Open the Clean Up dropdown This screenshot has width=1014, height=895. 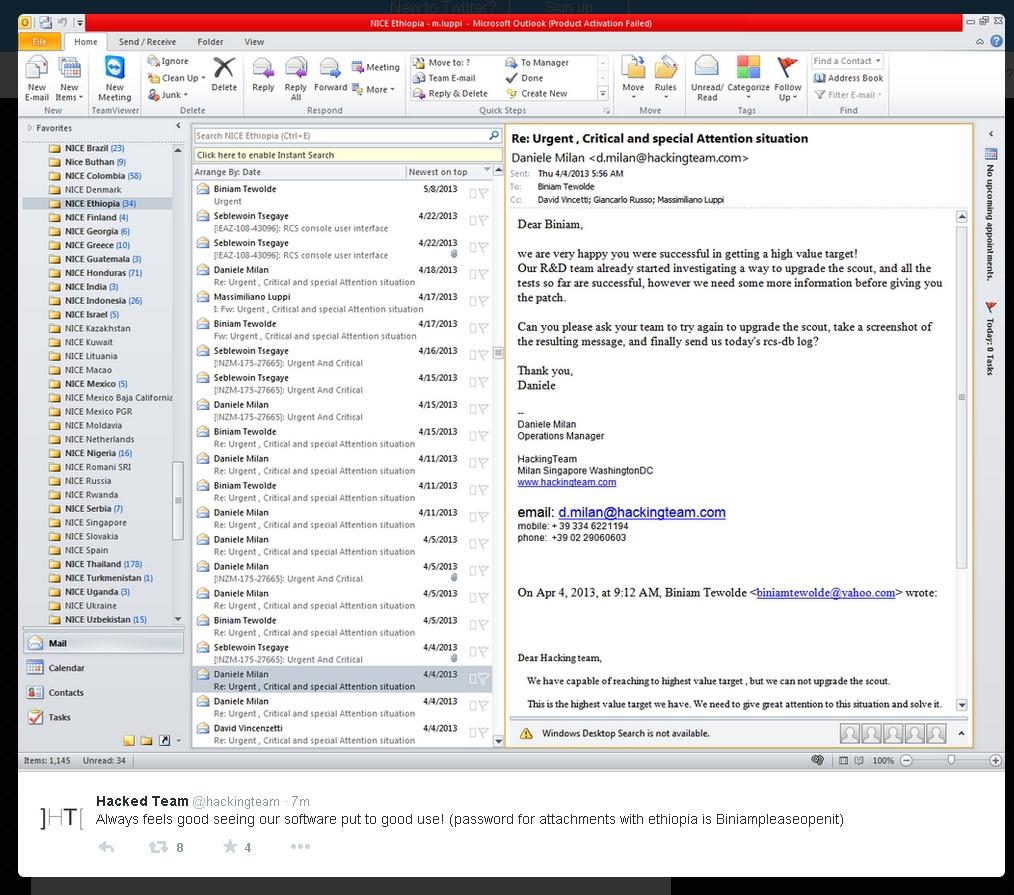coord(176,78)
